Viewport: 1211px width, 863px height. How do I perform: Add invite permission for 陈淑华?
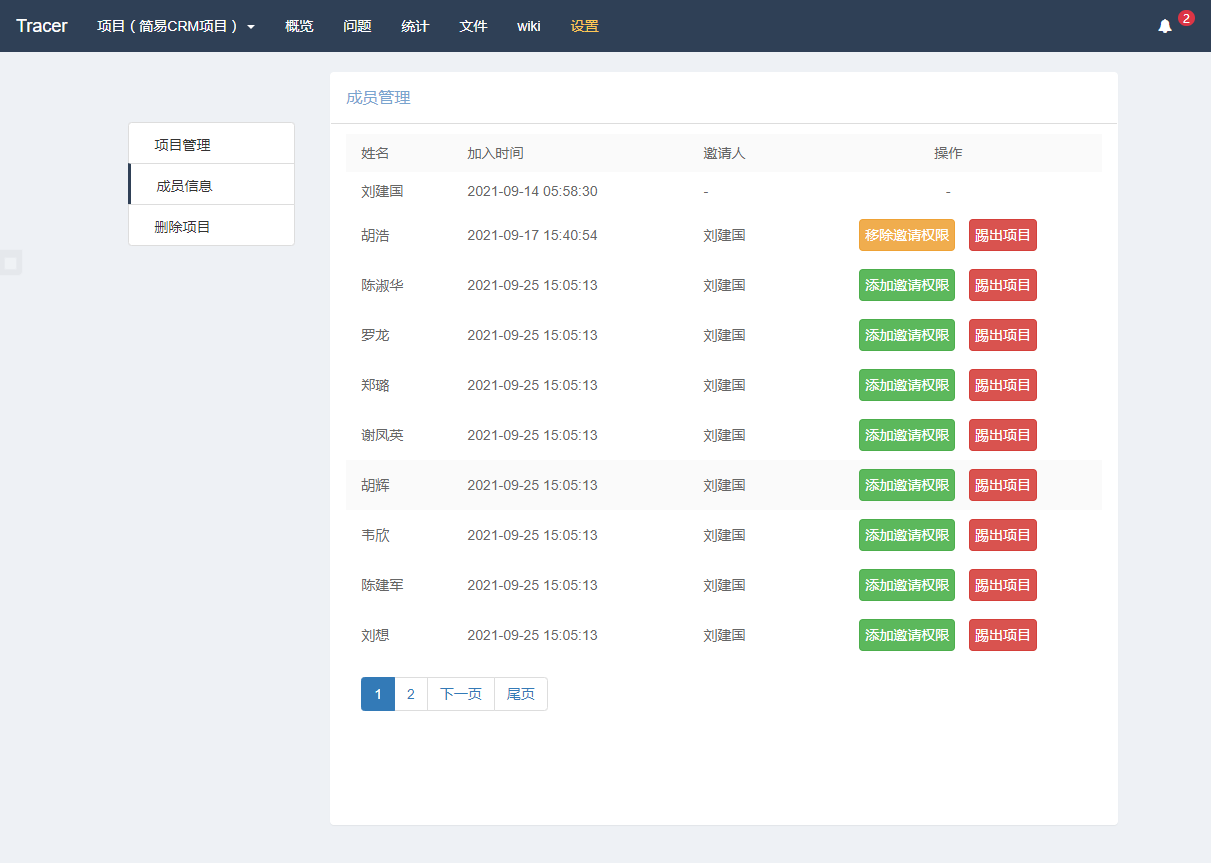(x=906, y=285)
